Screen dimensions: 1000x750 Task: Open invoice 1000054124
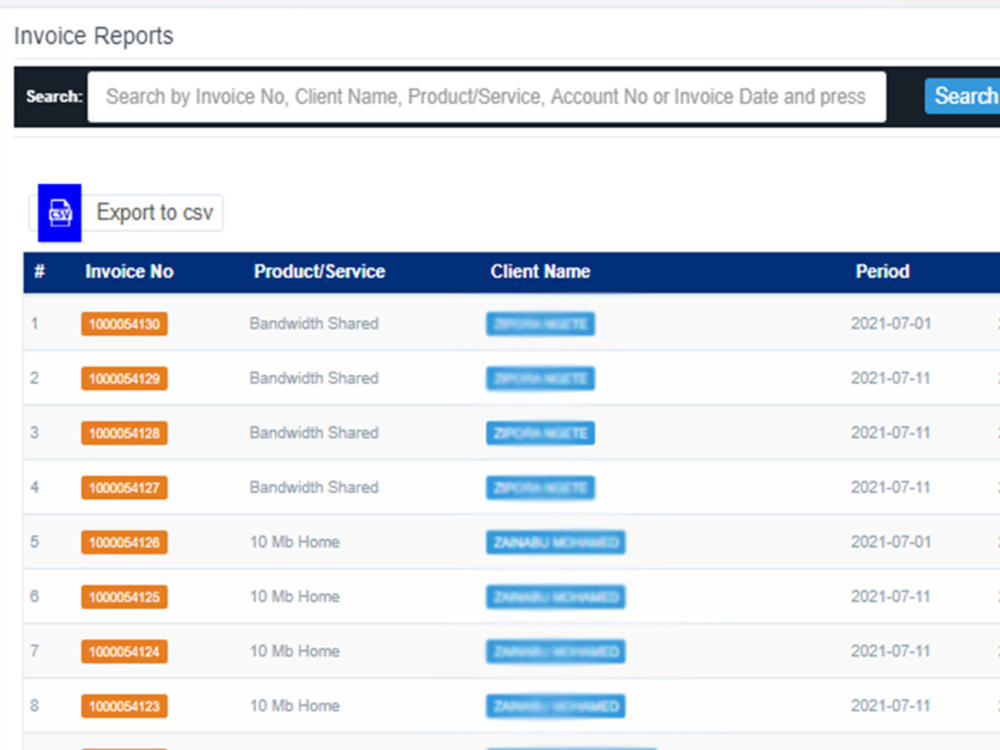click(124, 652)
